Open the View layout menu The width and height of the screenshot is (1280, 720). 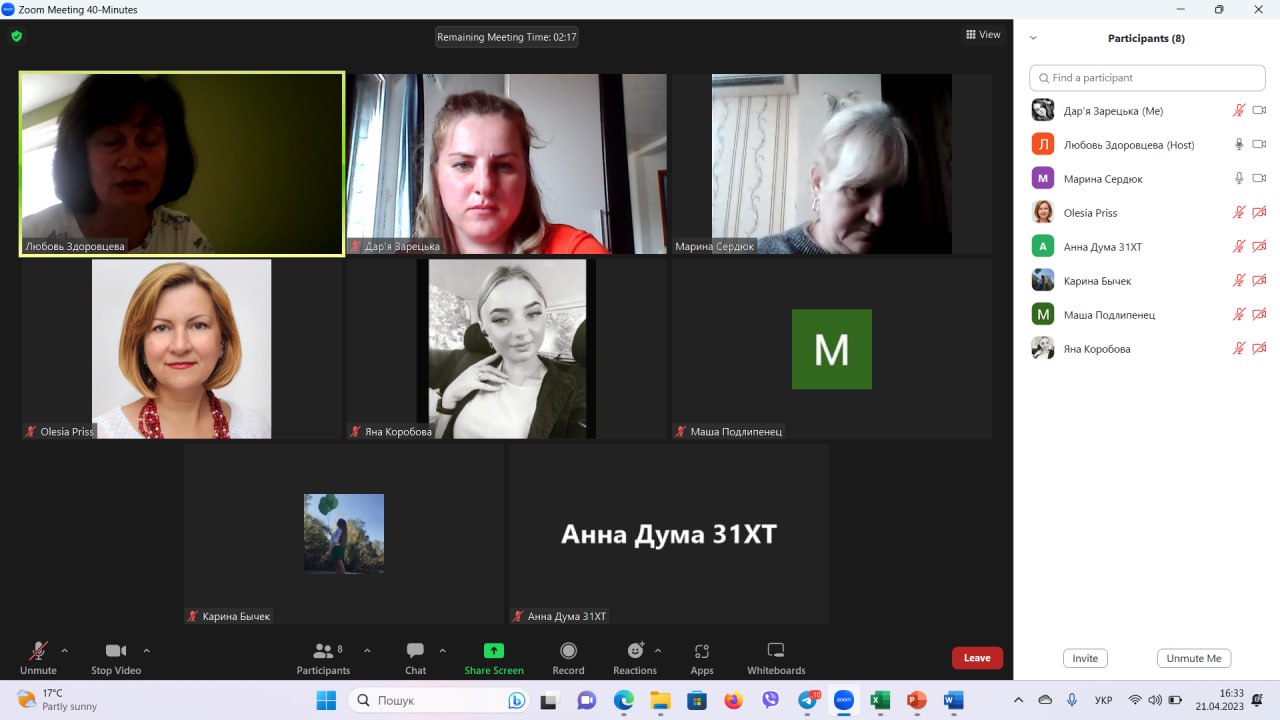tap(983, 35)
